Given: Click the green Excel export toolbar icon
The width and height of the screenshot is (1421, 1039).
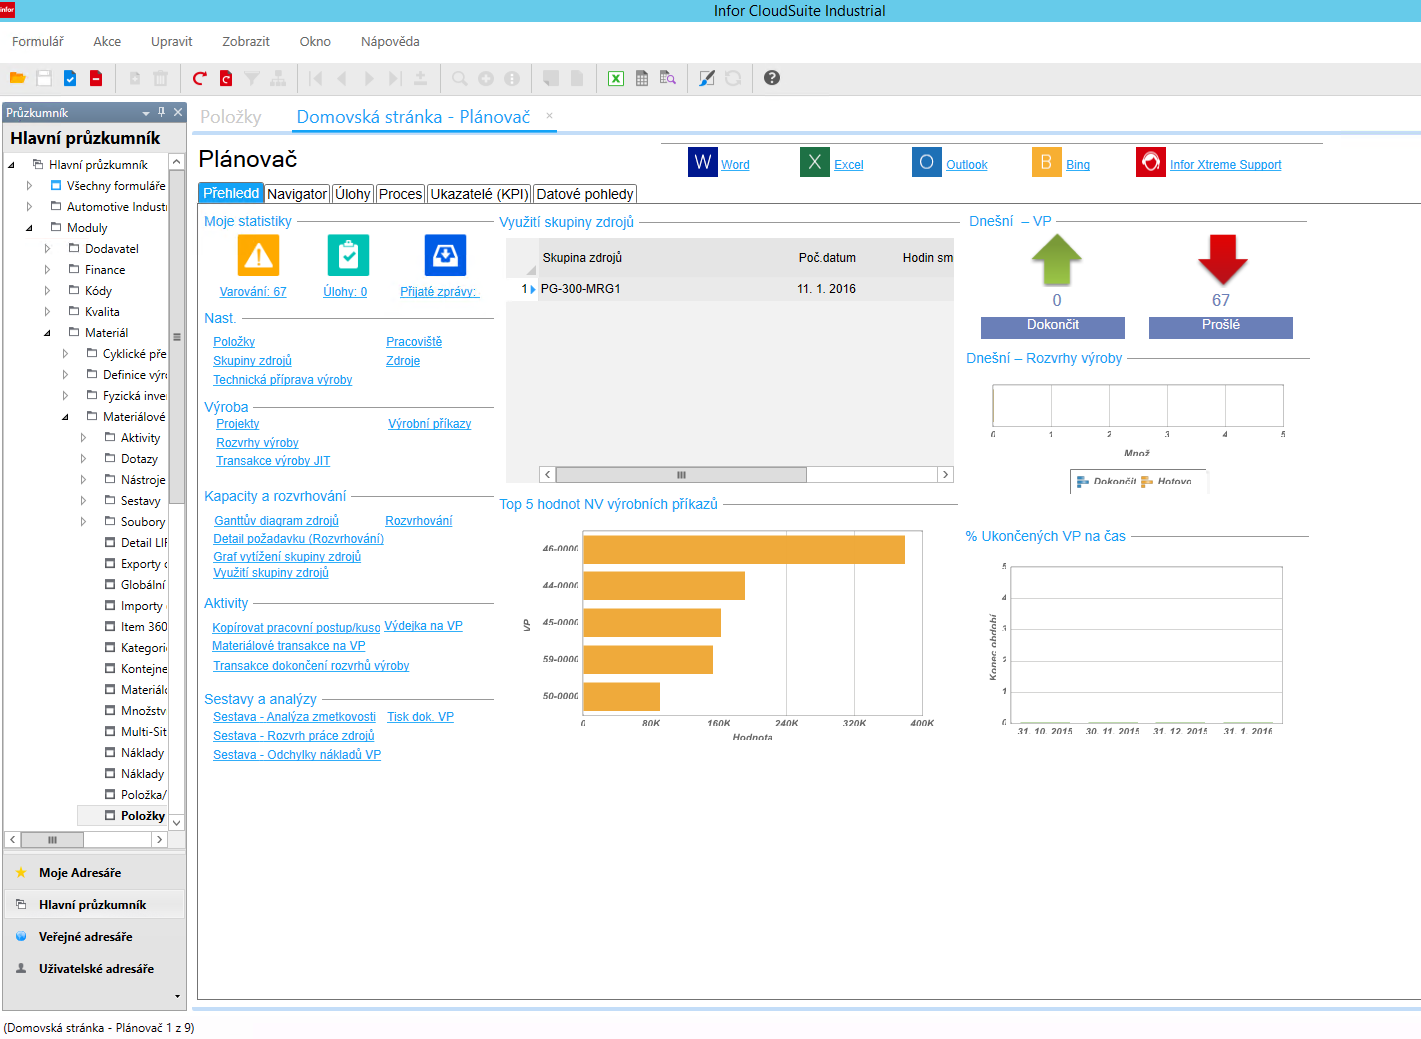Looking at the screenshot, I should [616, 78].
